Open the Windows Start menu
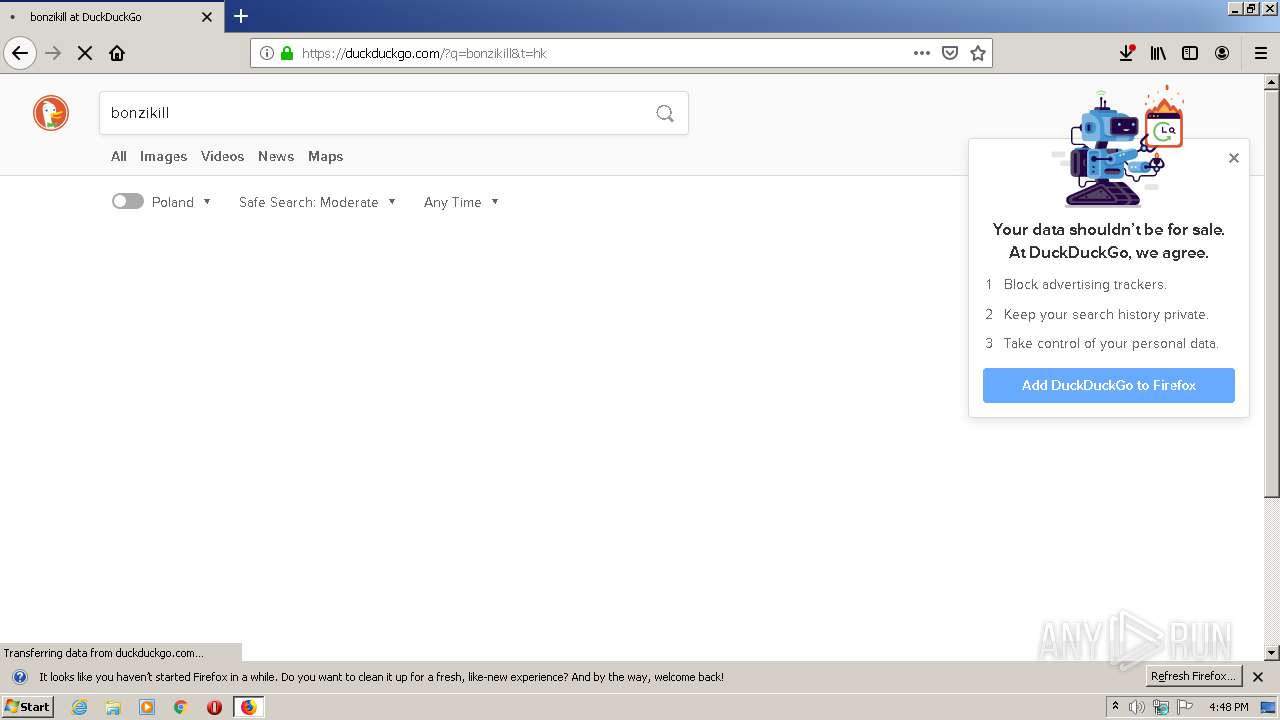This screenshot has width=1280, height=720. 28,707
